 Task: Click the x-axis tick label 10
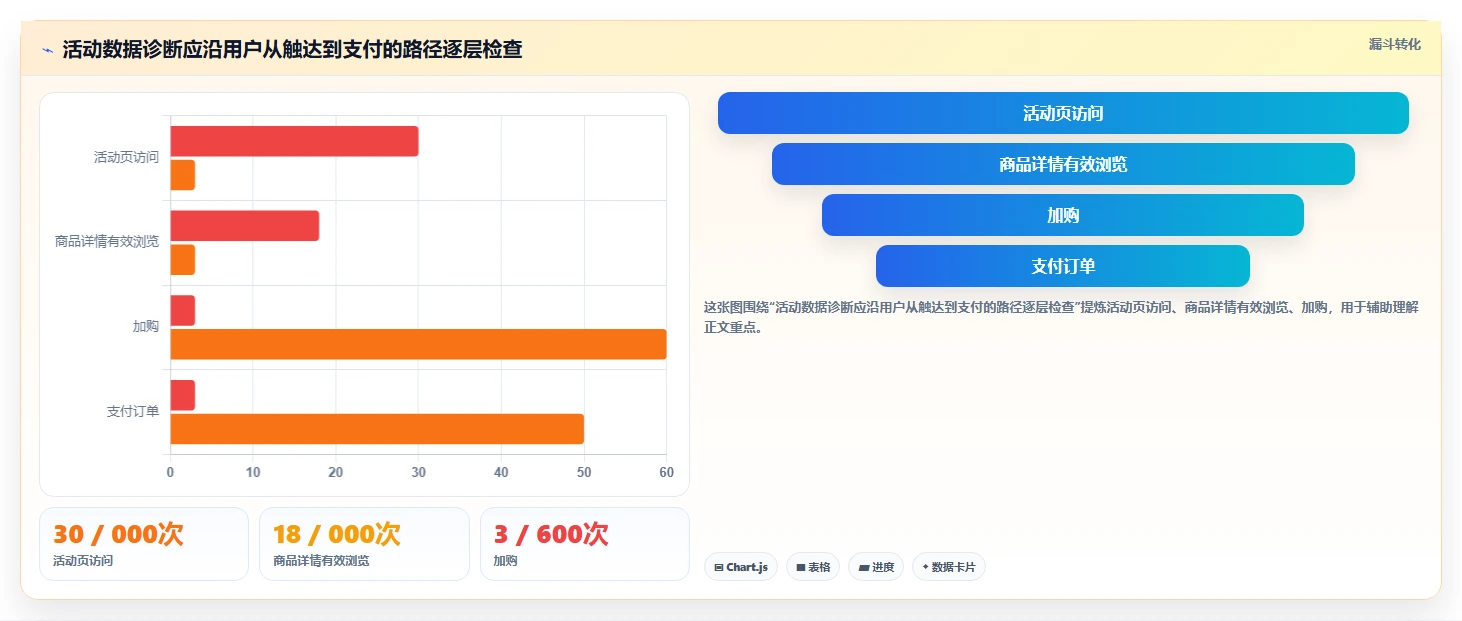(253, 472)
